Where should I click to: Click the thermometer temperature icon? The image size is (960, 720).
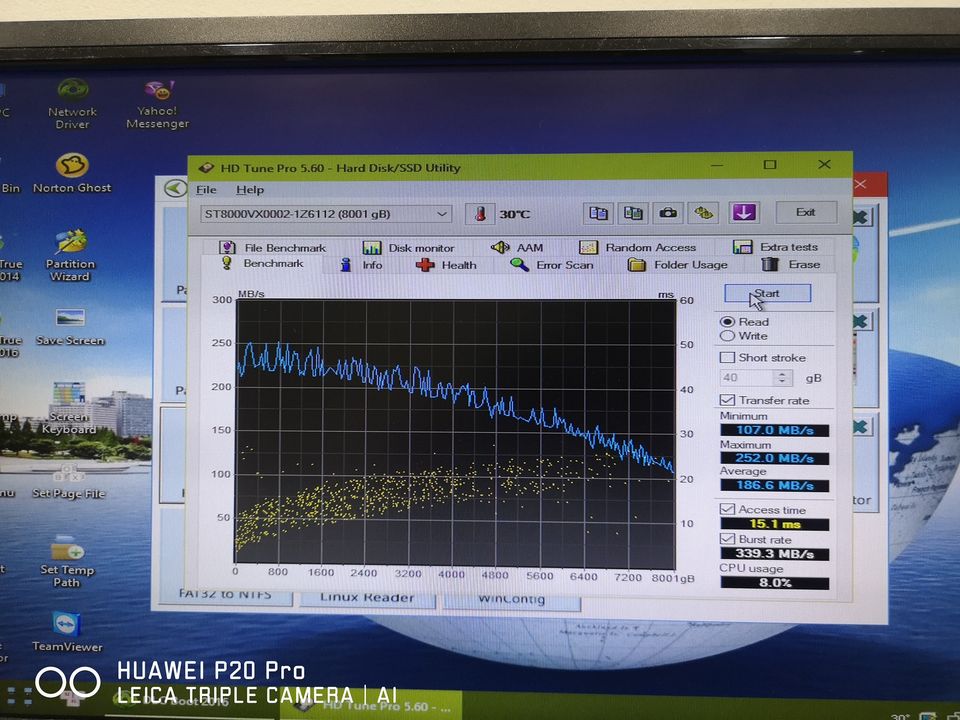pyautogui.click(x=482, y=214)
